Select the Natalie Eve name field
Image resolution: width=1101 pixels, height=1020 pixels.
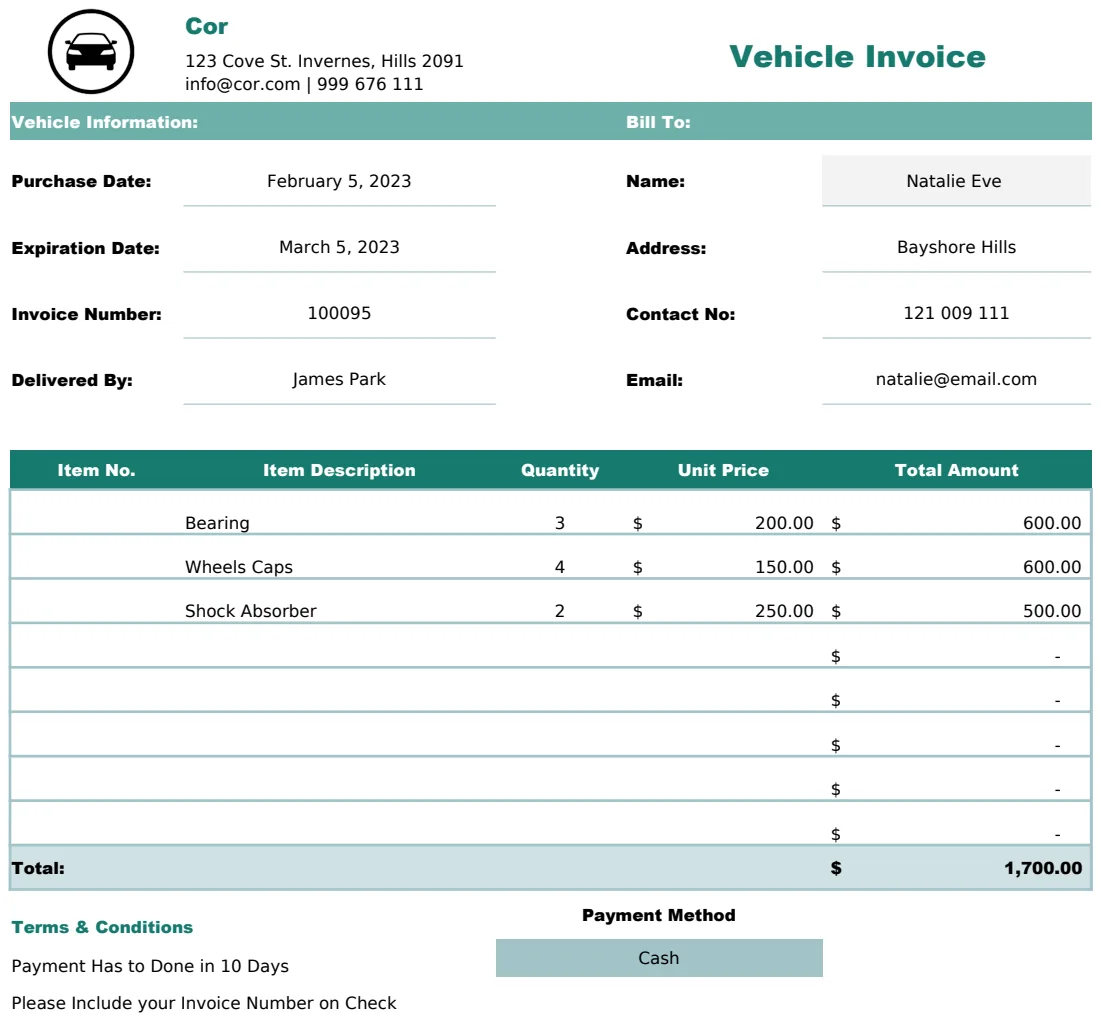(x=956, y=181)
